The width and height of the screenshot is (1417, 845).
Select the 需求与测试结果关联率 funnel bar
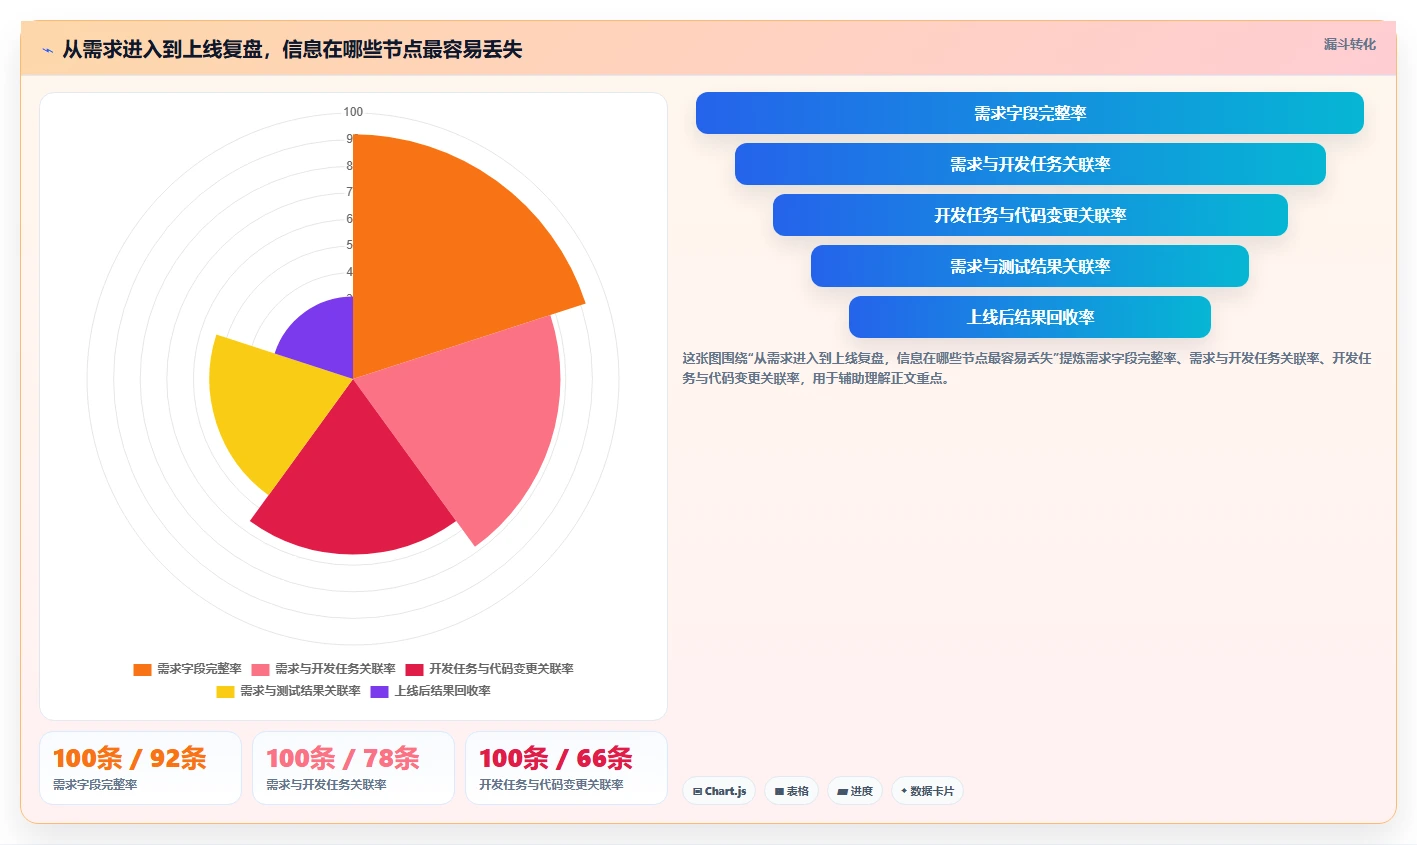coord(1029,266)
